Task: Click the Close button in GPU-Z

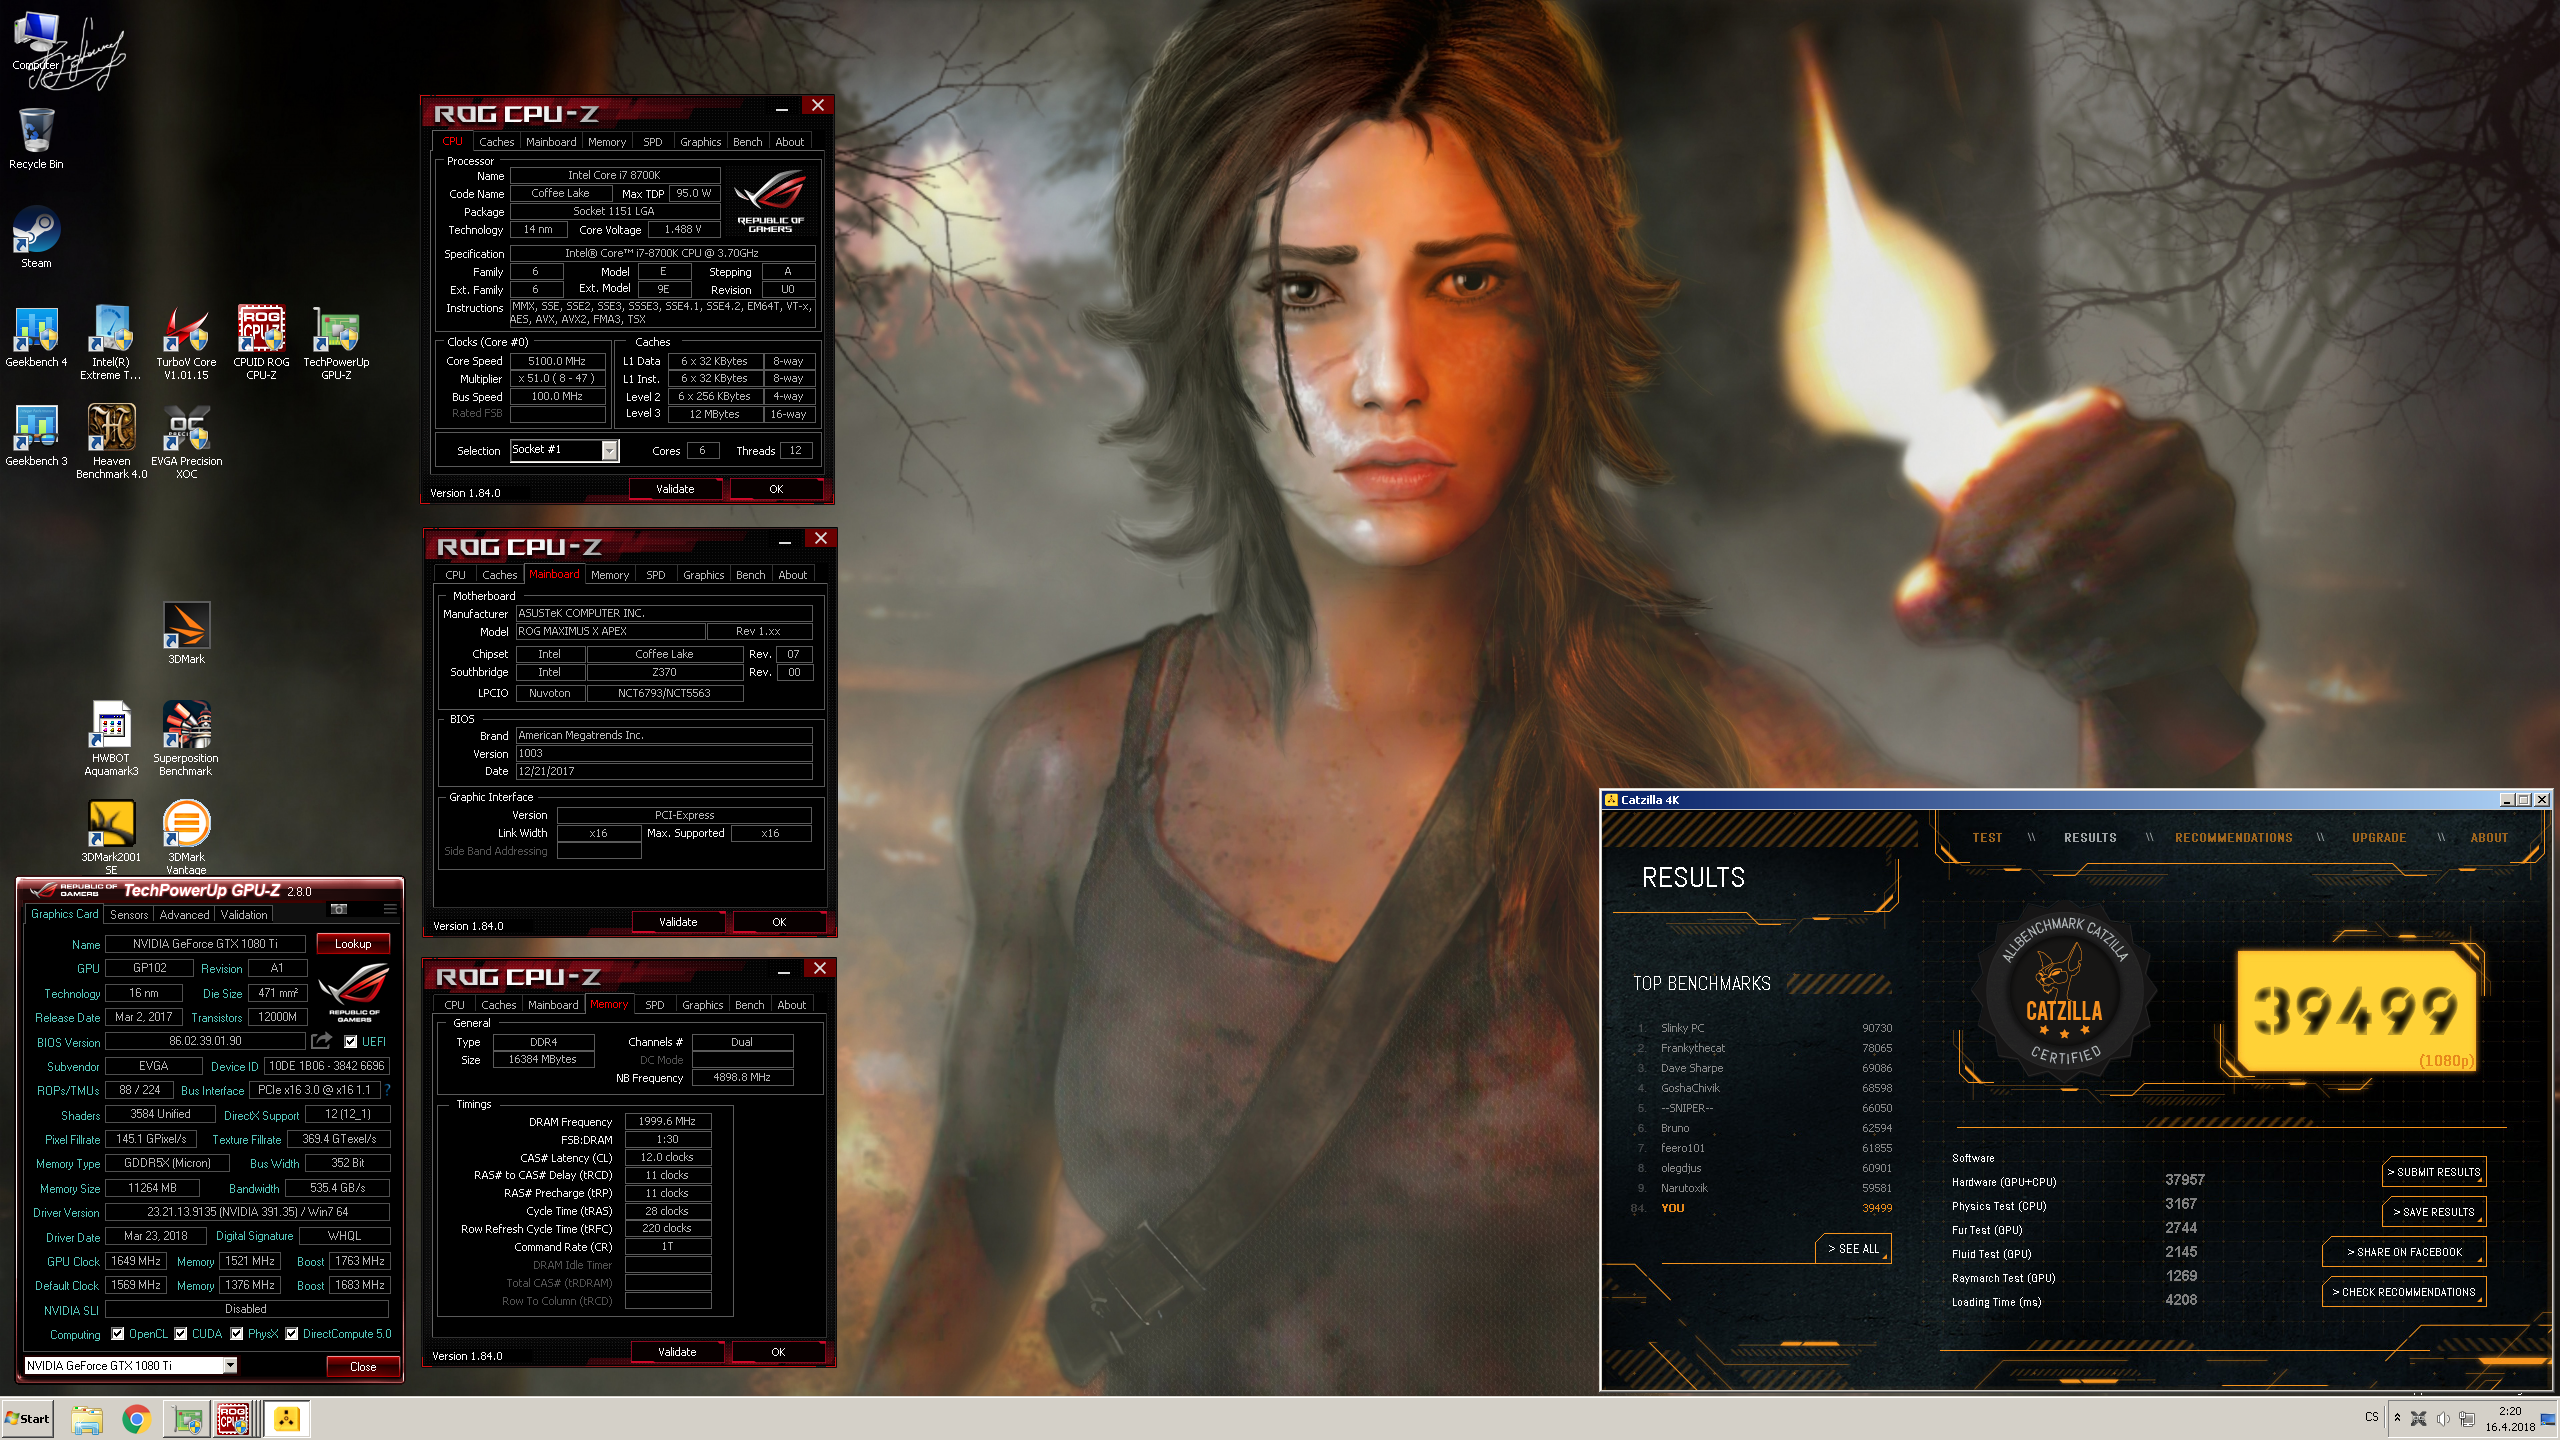Action: click(x=363, y=1366)
